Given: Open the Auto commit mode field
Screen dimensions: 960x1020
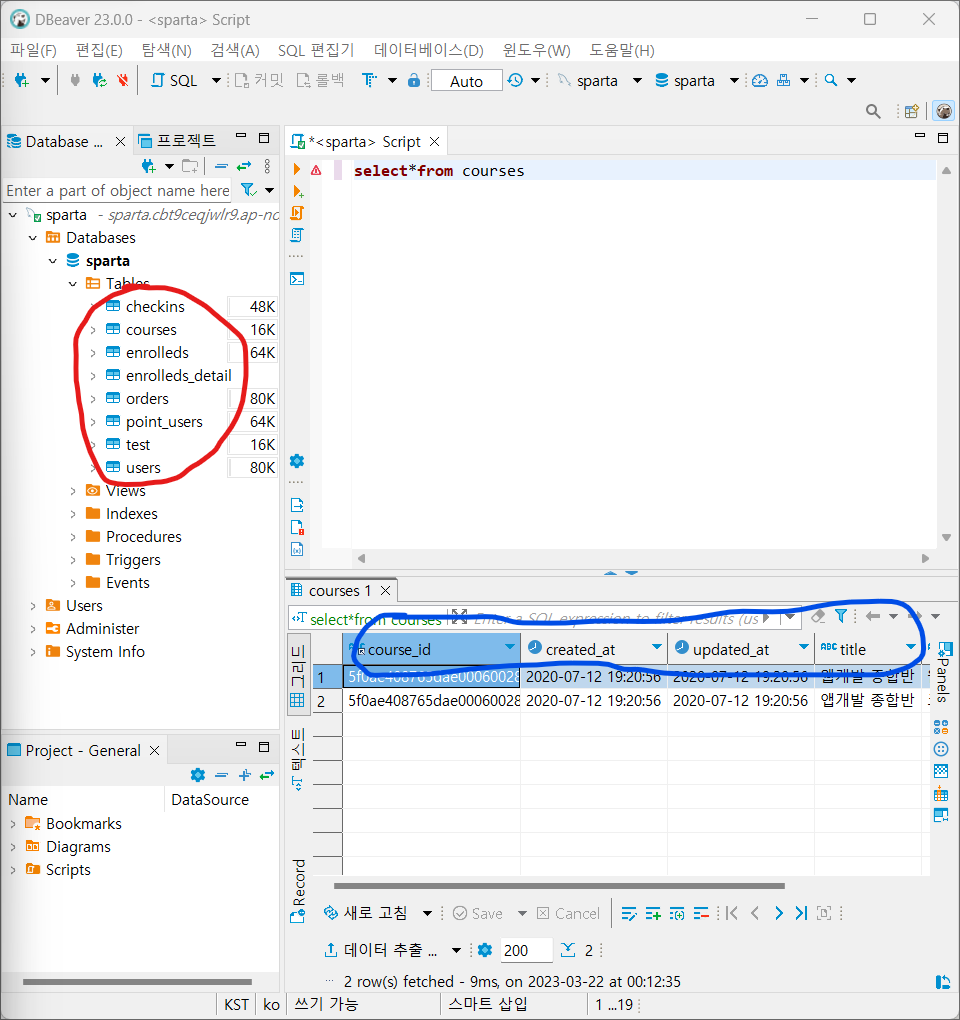Looking at the screenshot, I should pyautogui.click(x=466, y=81).
